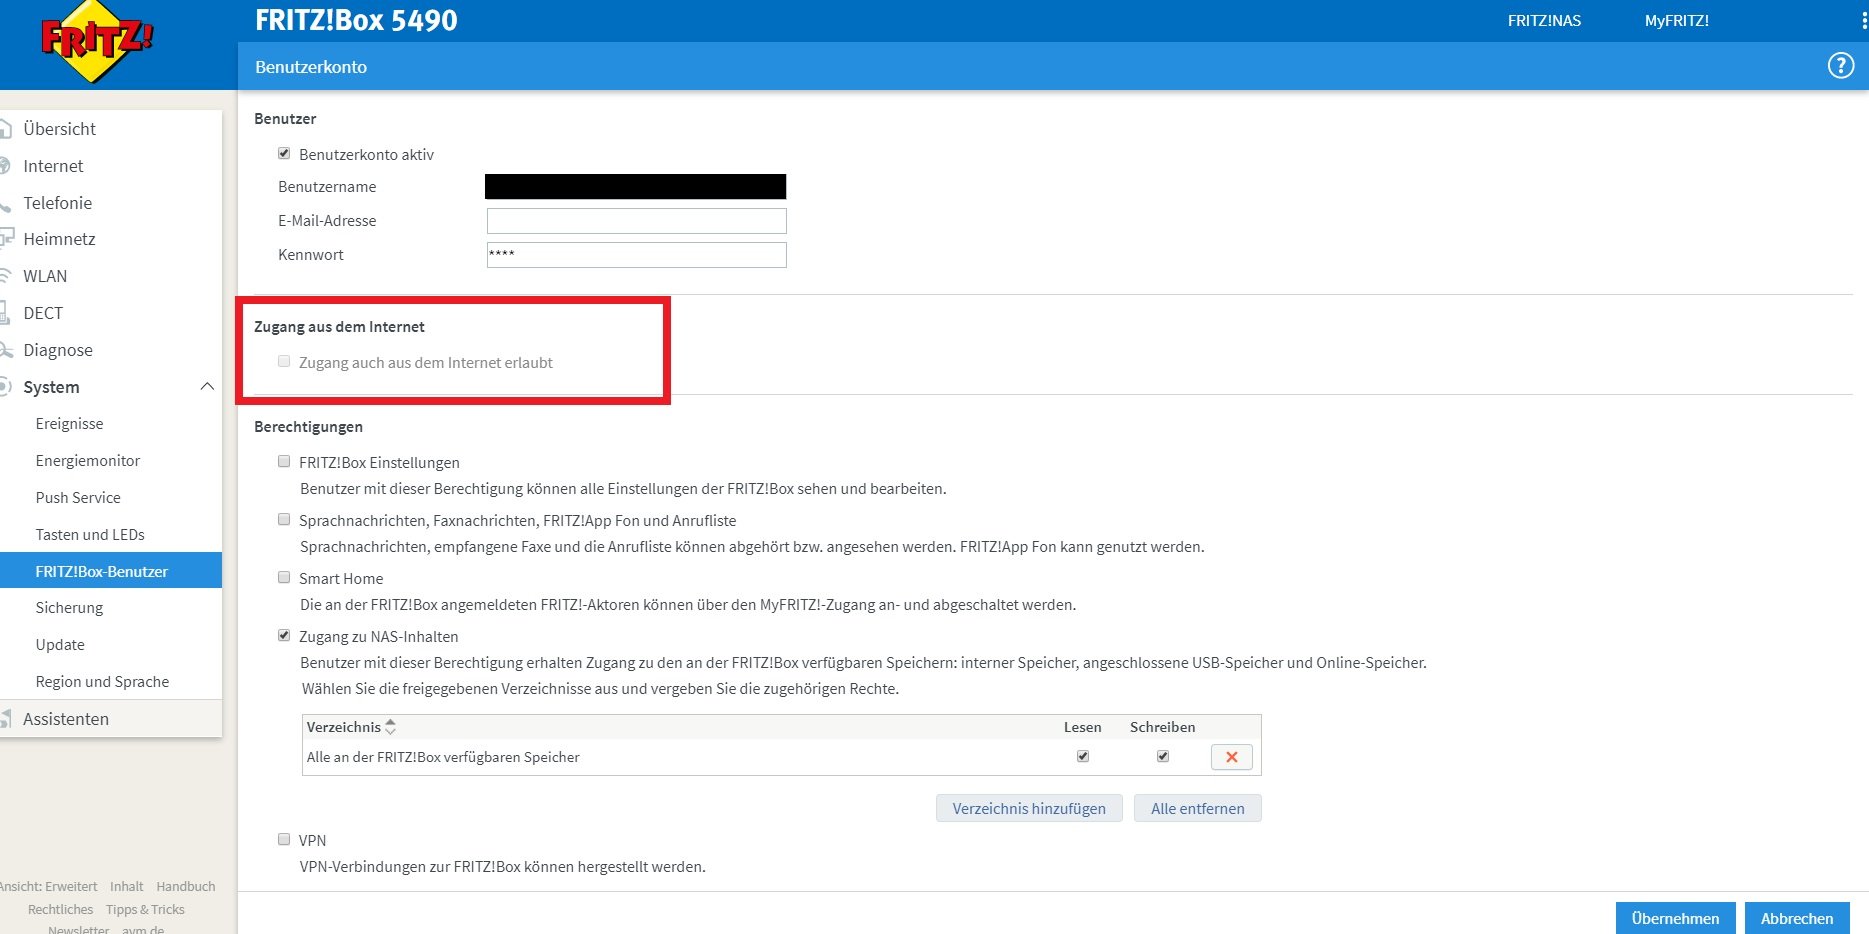Open Push Service under System
Viewport: 1869px width, 934px height.
click(78, 498)
